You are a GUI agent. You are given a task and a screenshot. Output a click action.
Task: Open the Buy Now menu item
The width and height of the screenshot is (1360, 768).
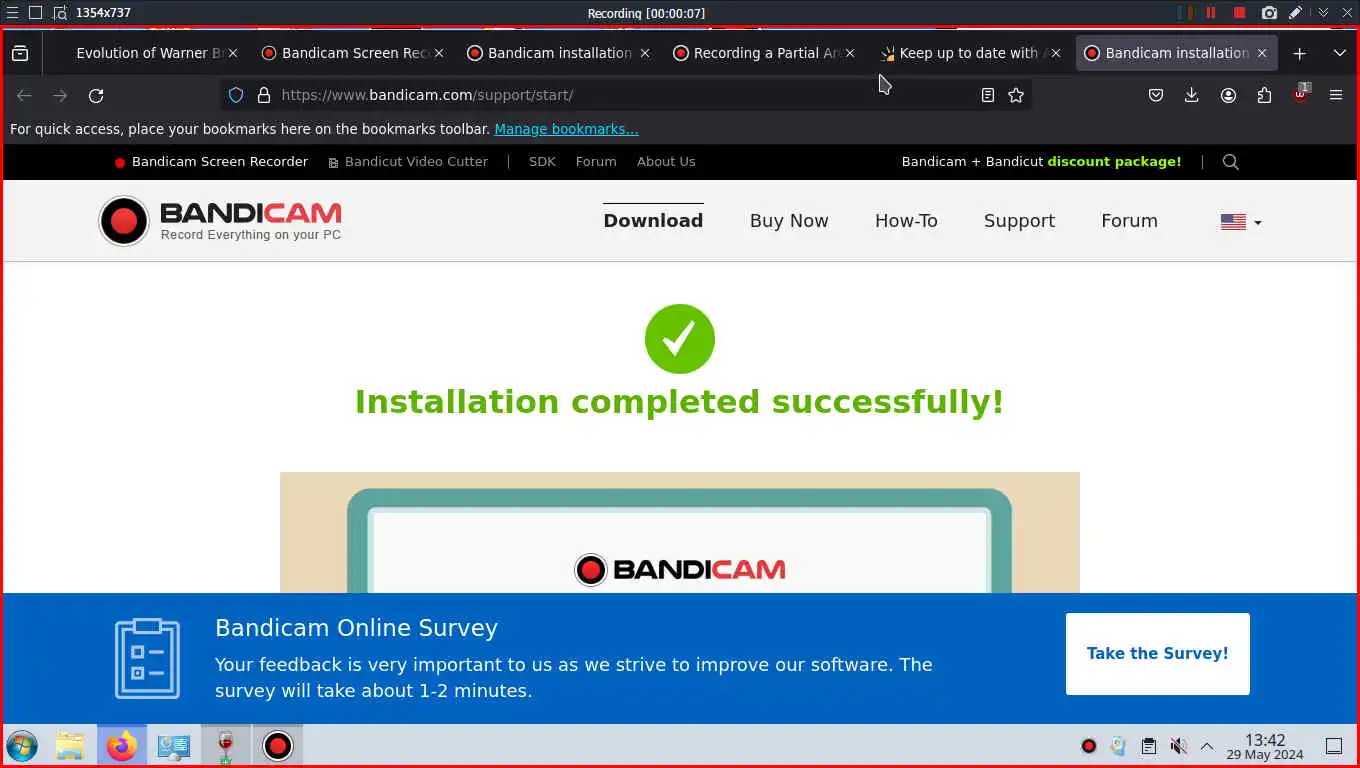[789, 221]
